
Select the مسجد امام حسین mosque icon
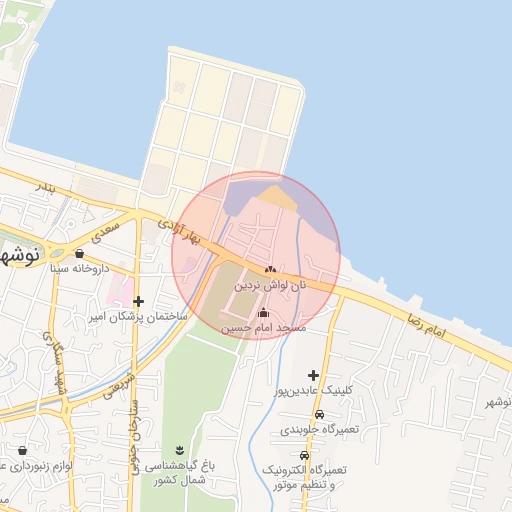[x=263, y=313]
